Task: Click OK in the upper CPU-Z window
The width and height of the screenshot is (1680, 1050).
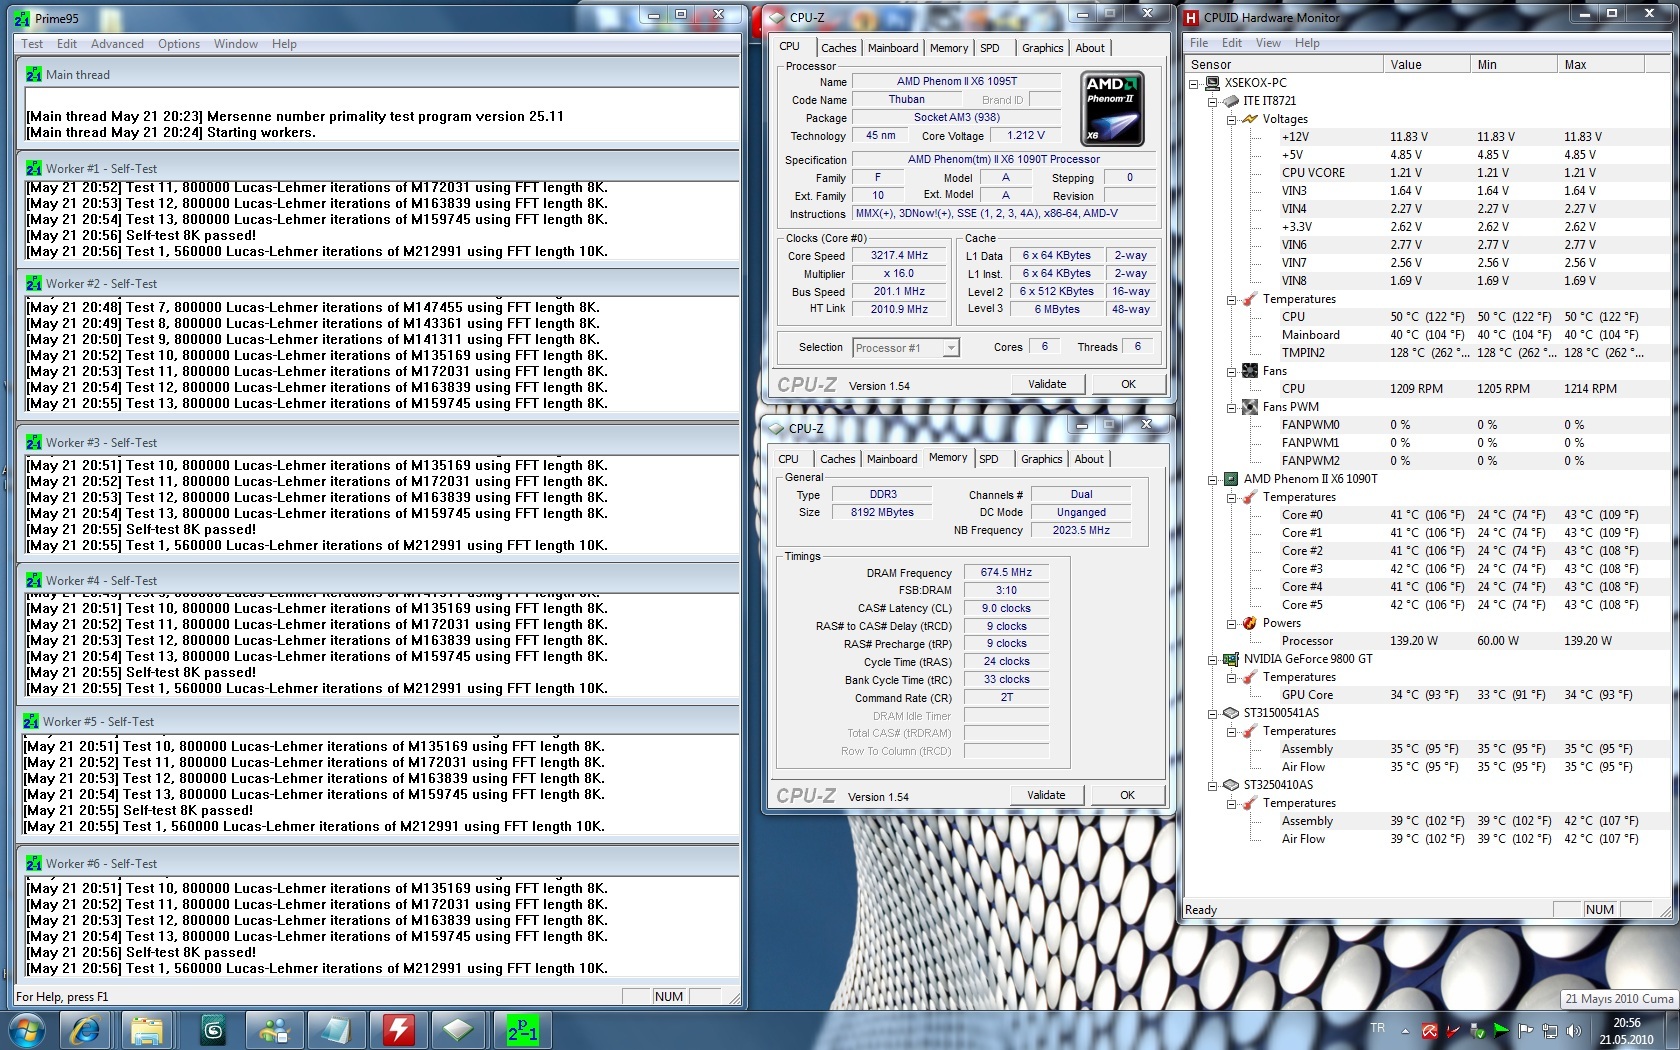Action: point(1128,384)
